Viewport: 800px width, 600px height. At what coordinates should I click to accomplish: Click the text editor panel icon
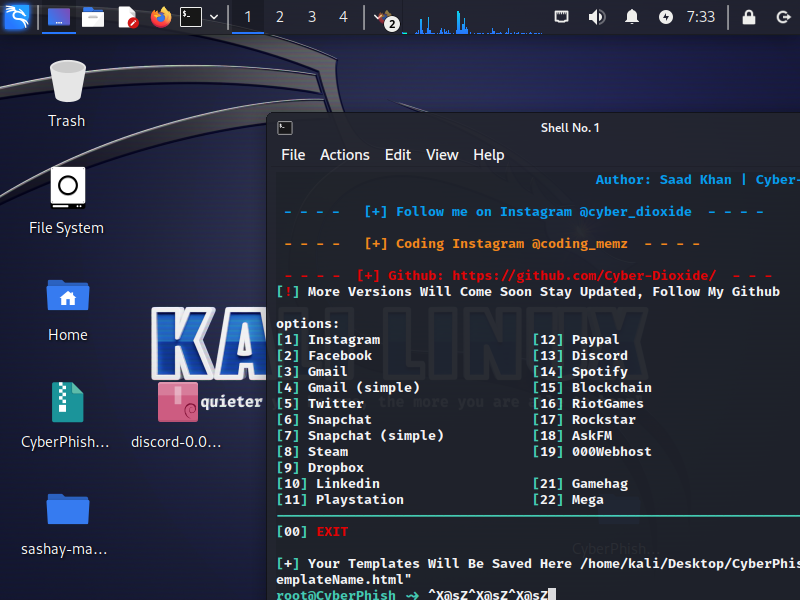[127, 17]
